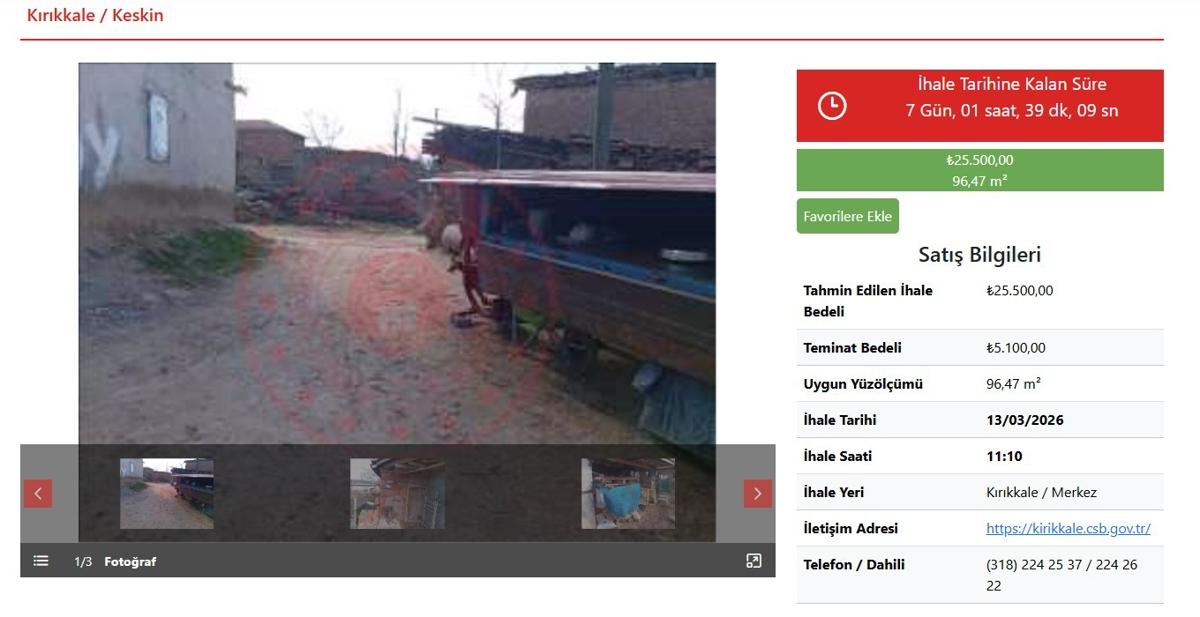Select the third blue container thumbnail
Screen dimensions: 1200x617
click(x=628, y=493)
